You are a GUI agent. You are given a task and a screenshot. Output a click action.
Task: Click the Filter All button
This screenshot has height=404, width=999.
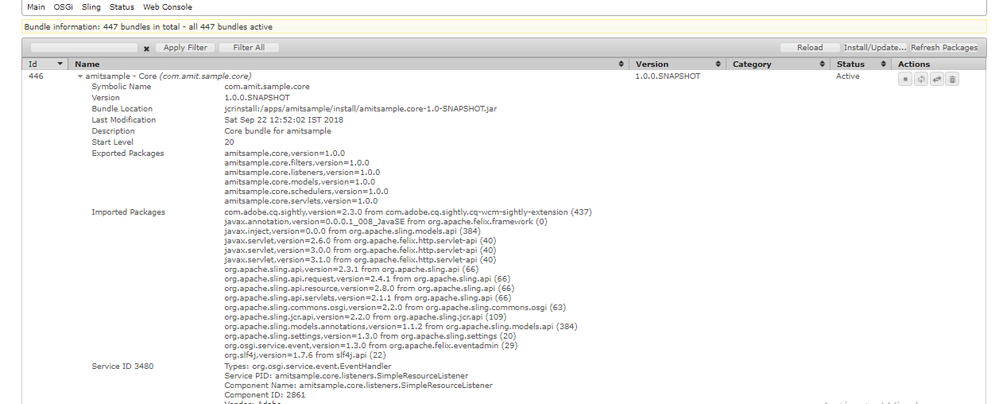[248, 48]
